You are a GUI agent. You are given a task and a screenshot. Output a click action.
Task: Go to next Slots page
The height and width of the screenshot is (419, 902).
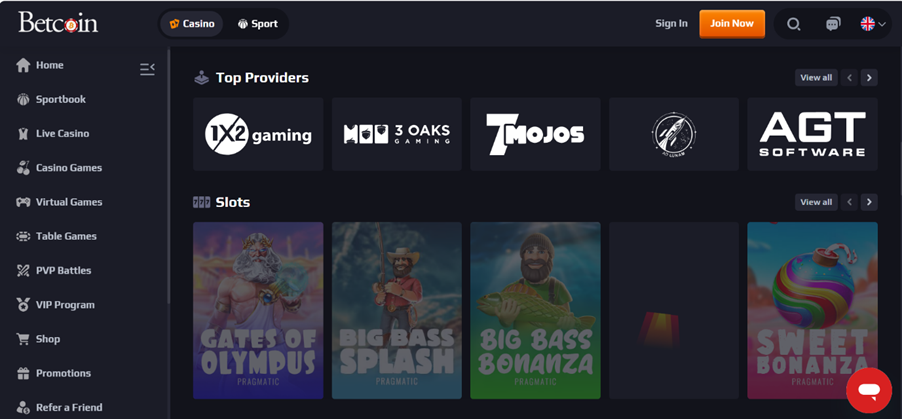click(x=869, y=202)
